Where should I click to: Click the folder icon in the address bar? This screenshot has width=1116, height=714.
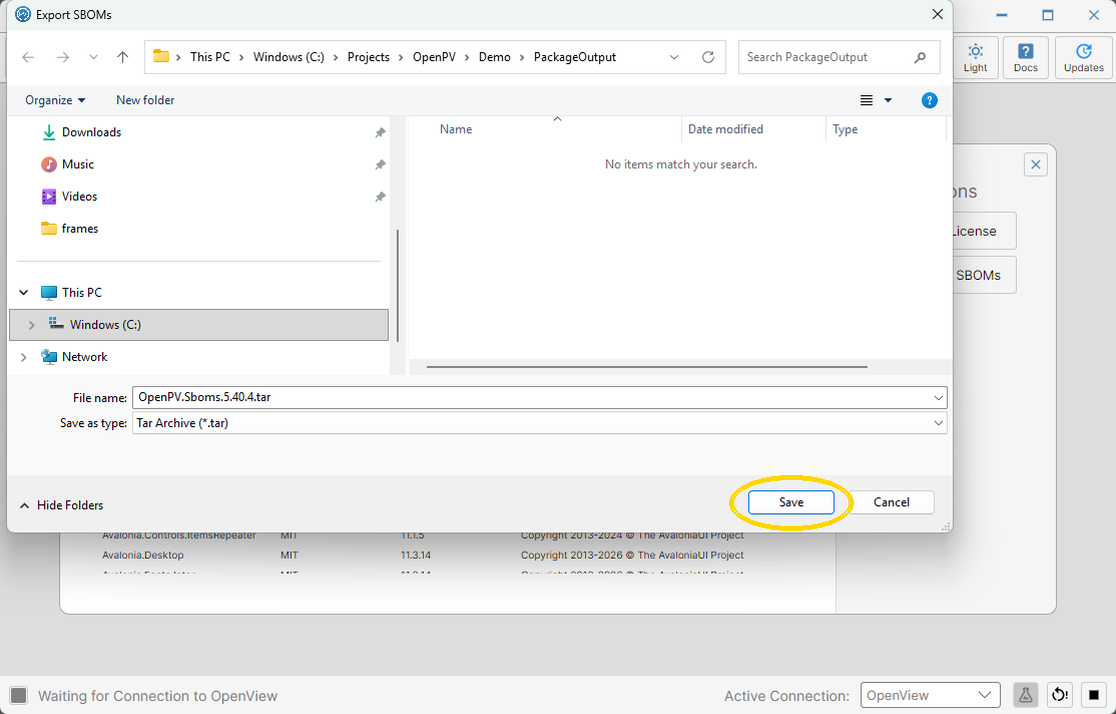[162, 56]
